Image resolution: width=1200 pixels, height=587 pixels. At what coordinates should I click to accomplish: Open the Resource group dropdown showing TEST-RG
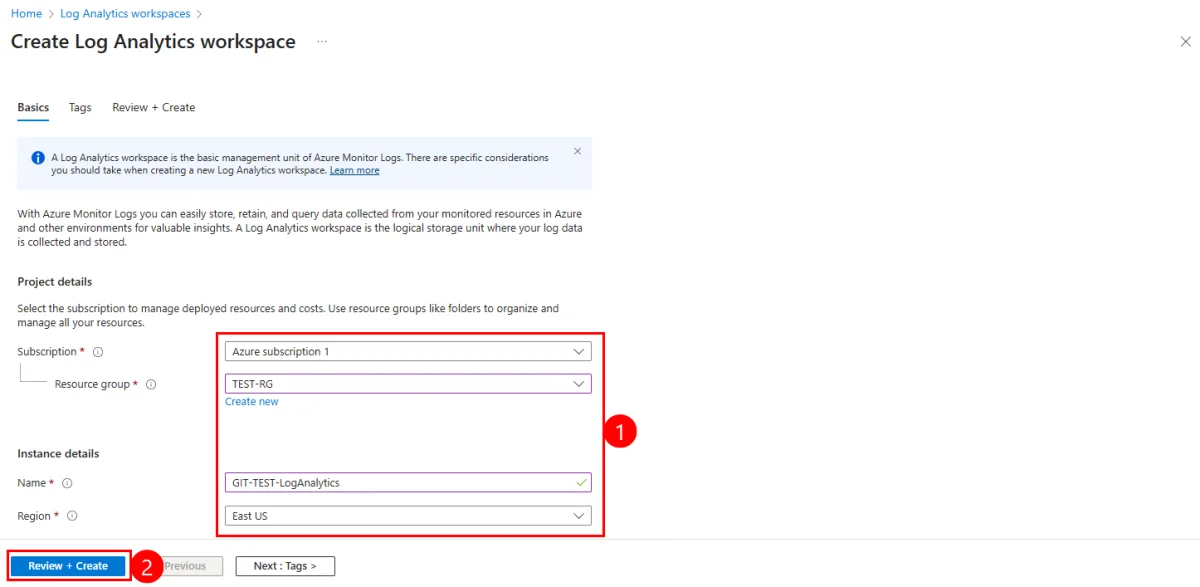point(408,384)
